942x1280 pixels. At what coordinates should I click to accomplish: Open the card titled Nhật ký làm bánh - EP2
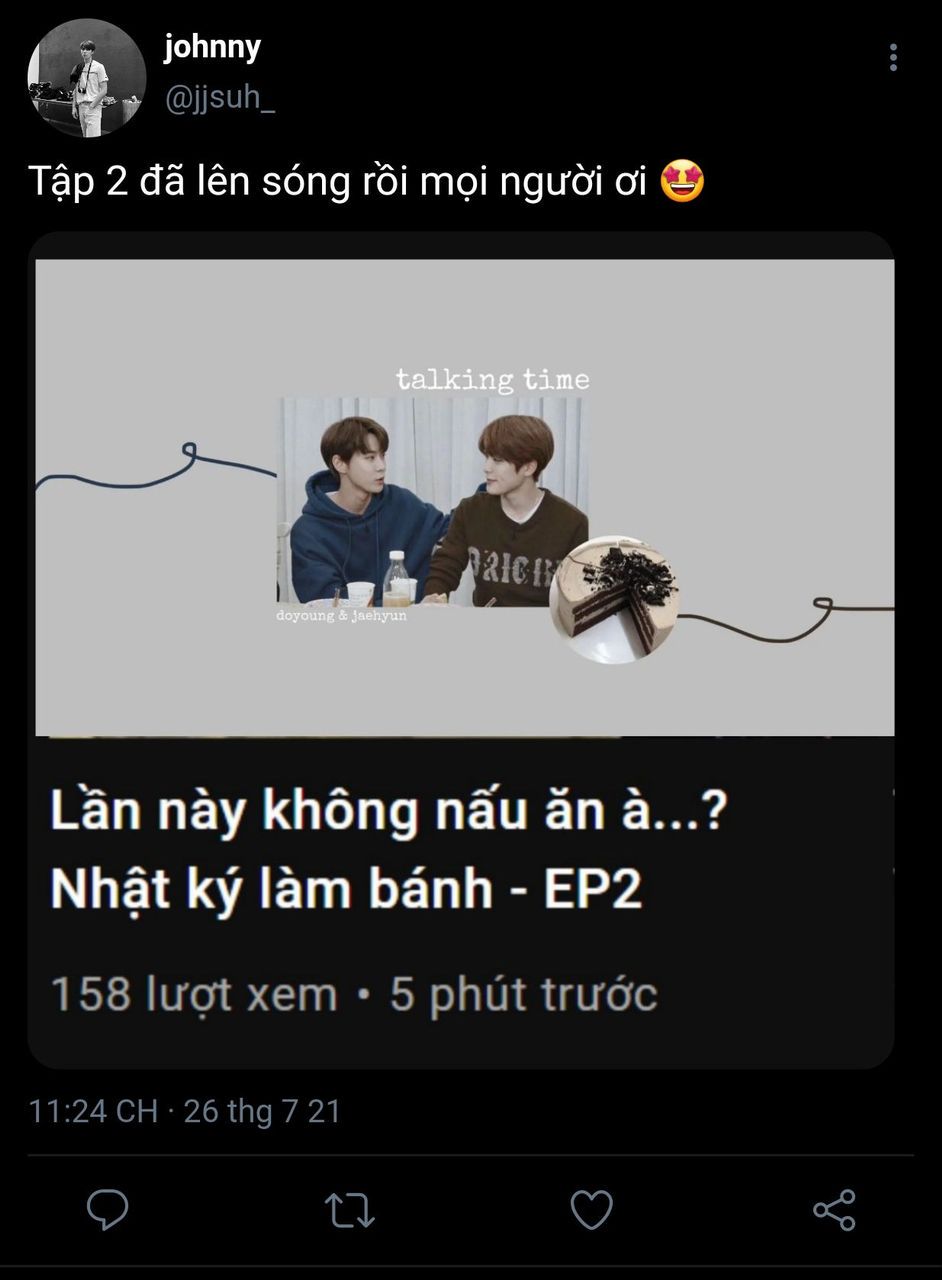coord(460,650)
